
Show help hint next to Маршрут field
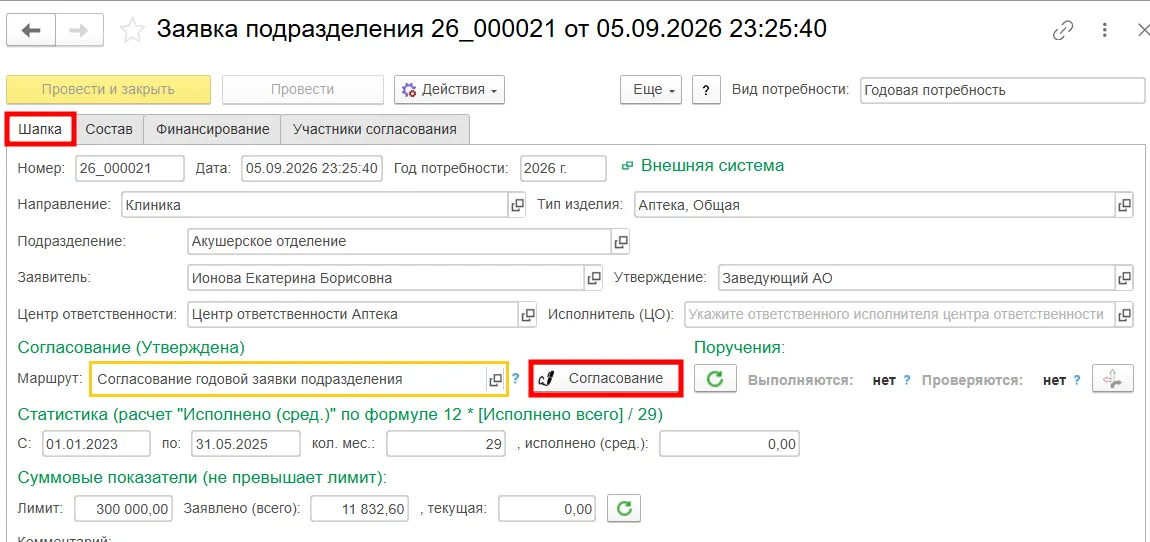[516, 379]
